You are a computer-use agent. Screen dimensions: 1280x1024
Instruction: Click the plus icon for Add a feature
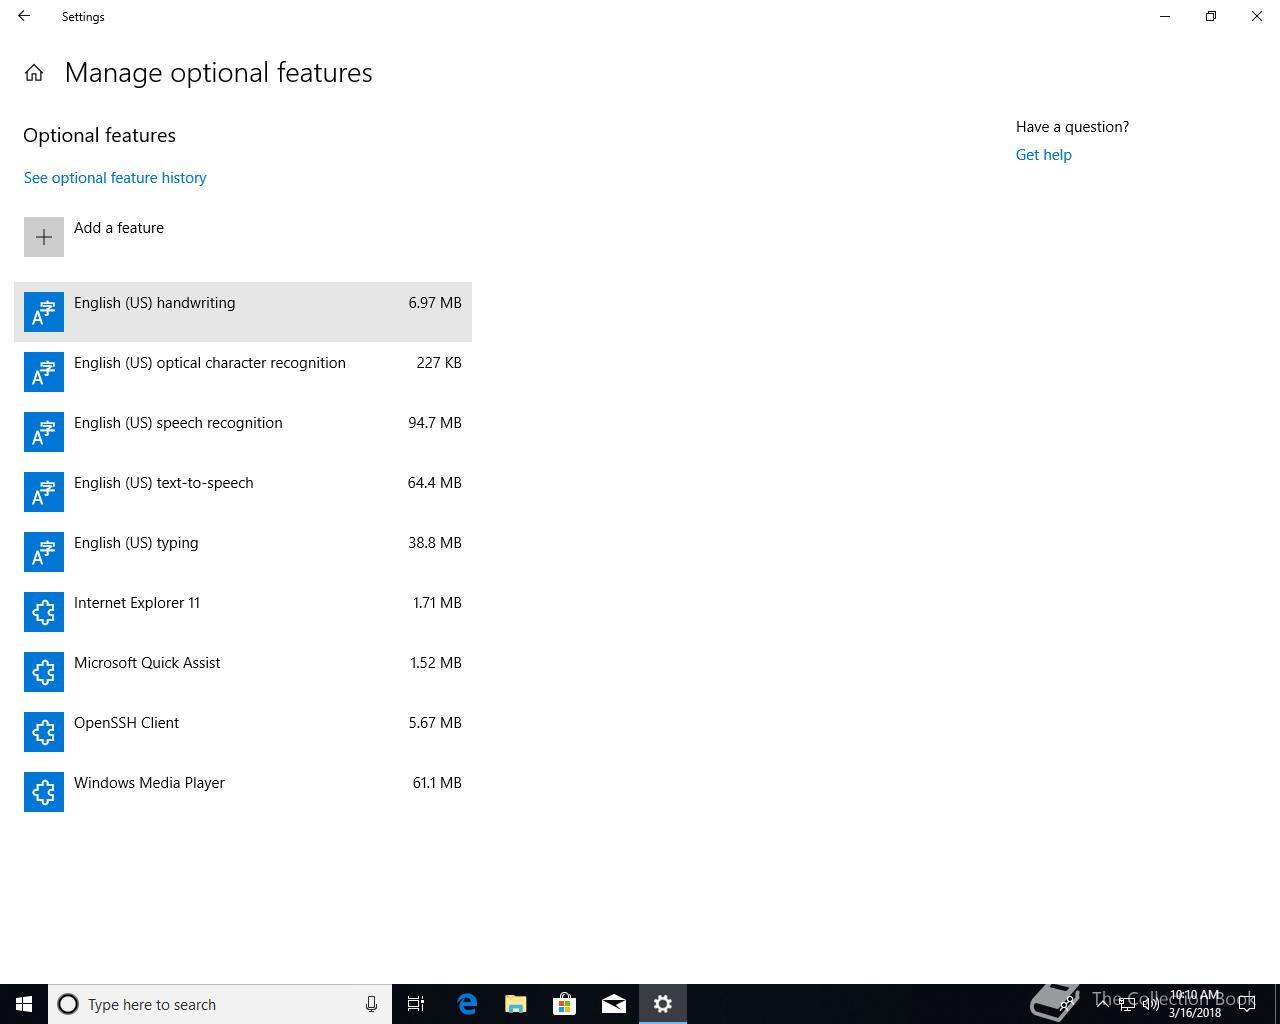(x=44, y=237)
